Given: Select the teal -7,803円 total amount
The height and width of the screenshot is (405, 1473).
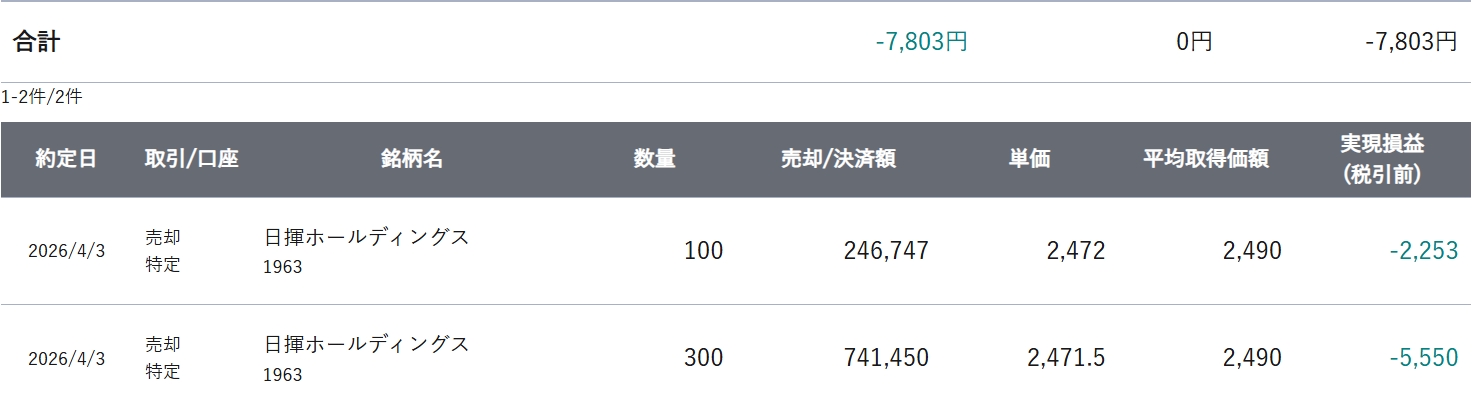Looking at the screenshot, I should pos(921,42).
